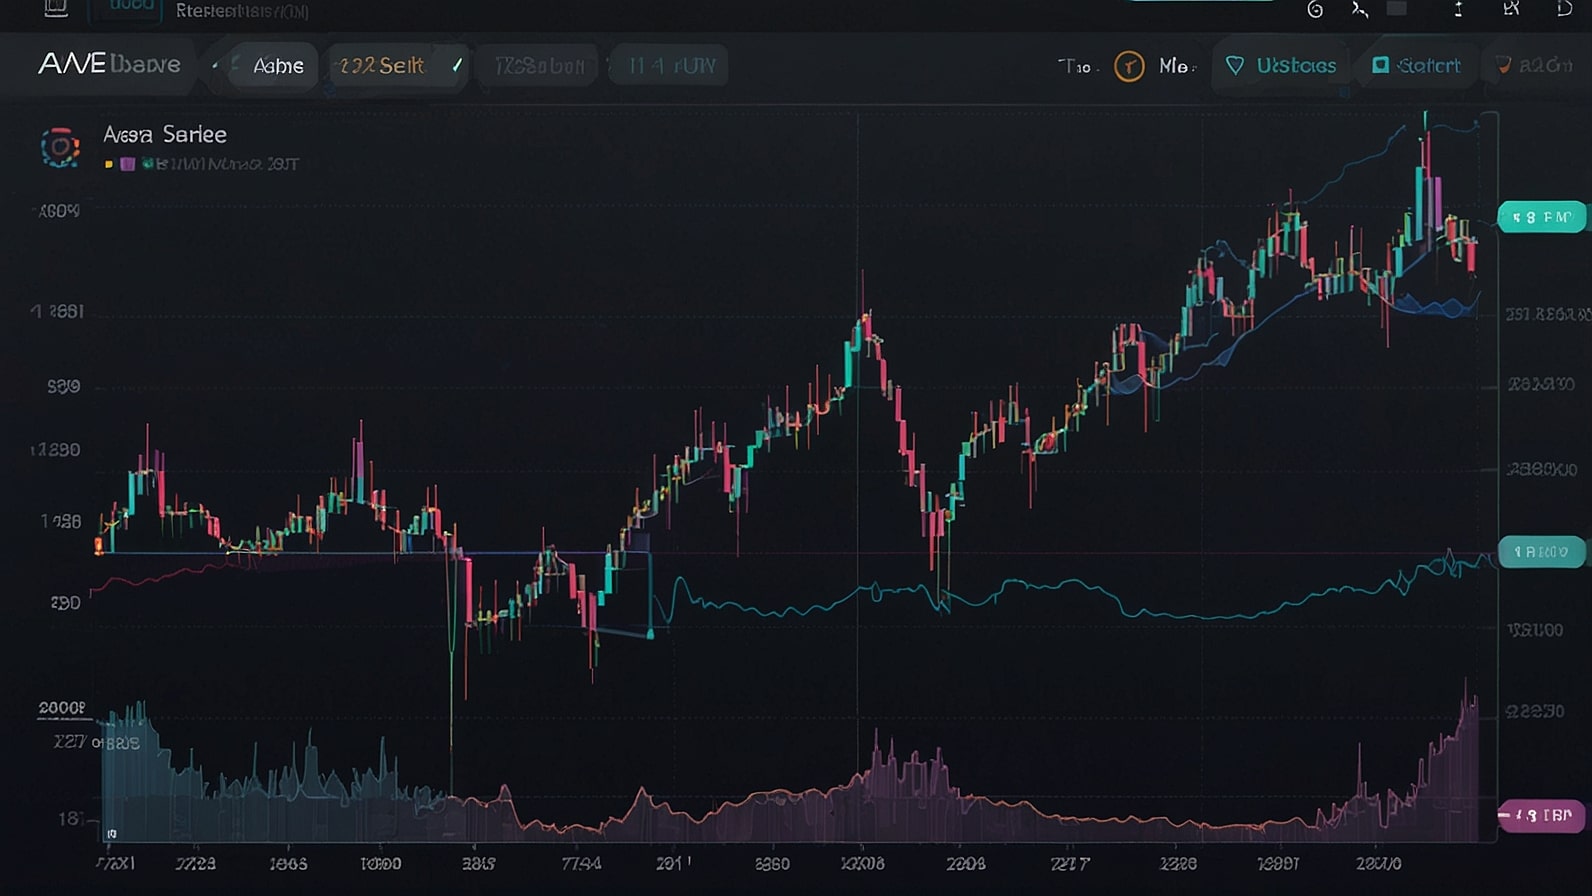Click the circular token logo beside Aesa Sarlee
The image size is (1592, 896).
click(60, 147)
